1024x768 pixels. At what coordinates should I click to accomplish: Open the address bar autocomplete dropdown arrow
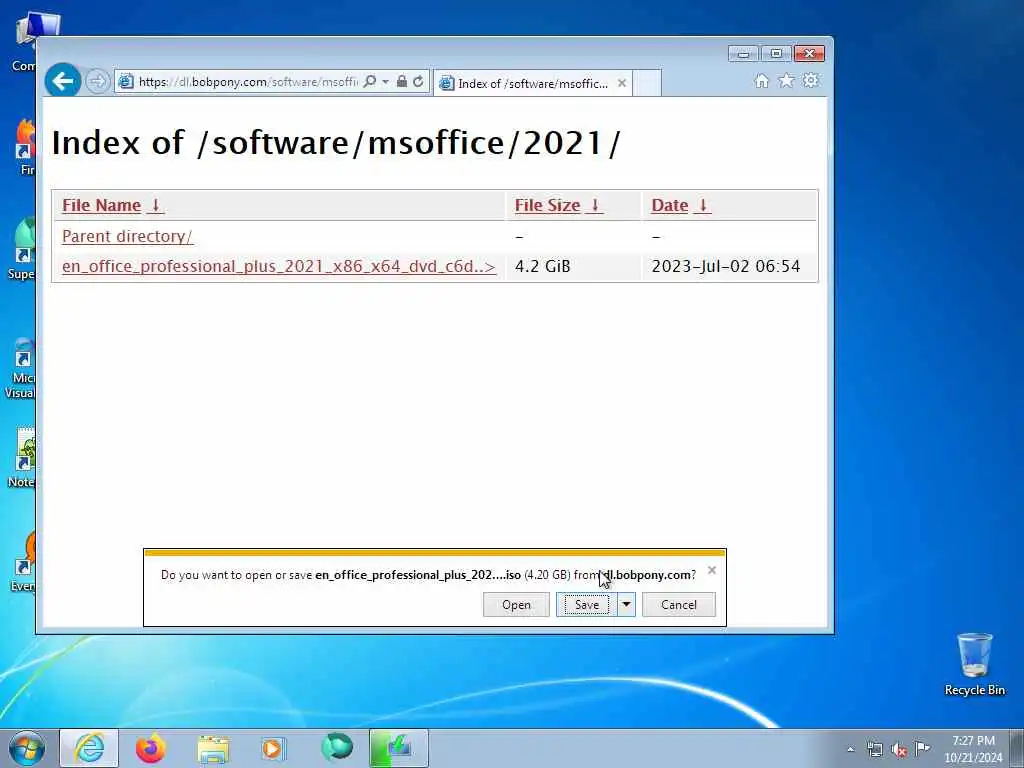point(385,82)
